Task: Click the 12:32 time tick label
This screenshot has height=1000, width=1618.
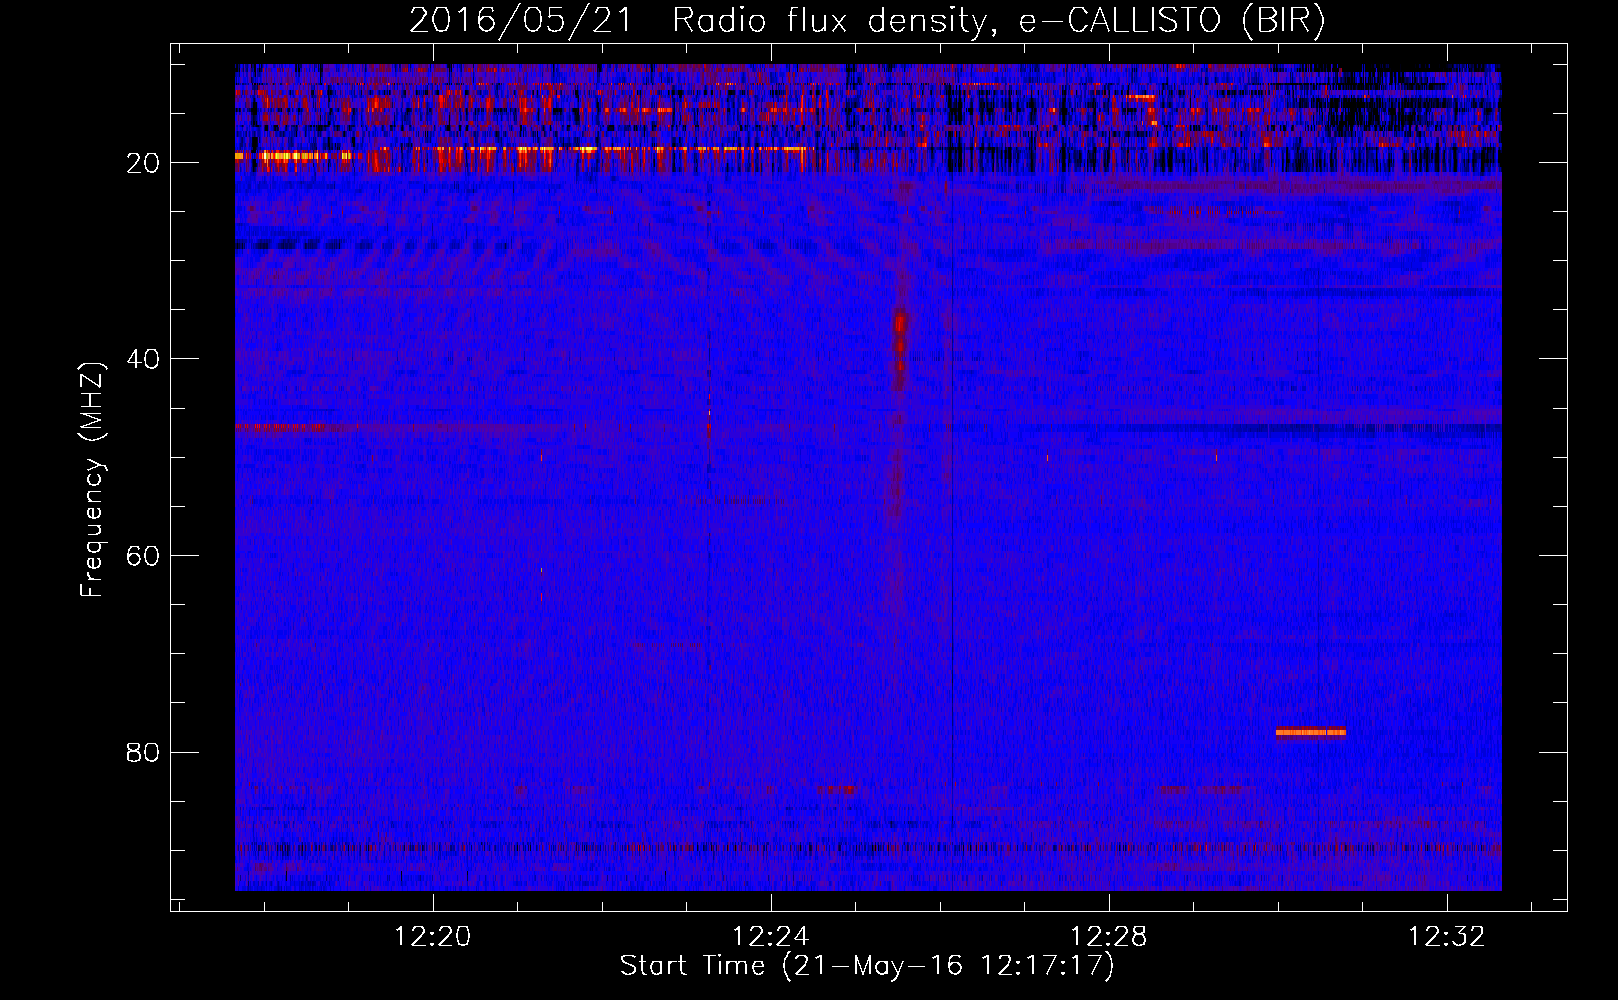Action: (x=1446, y=937)
